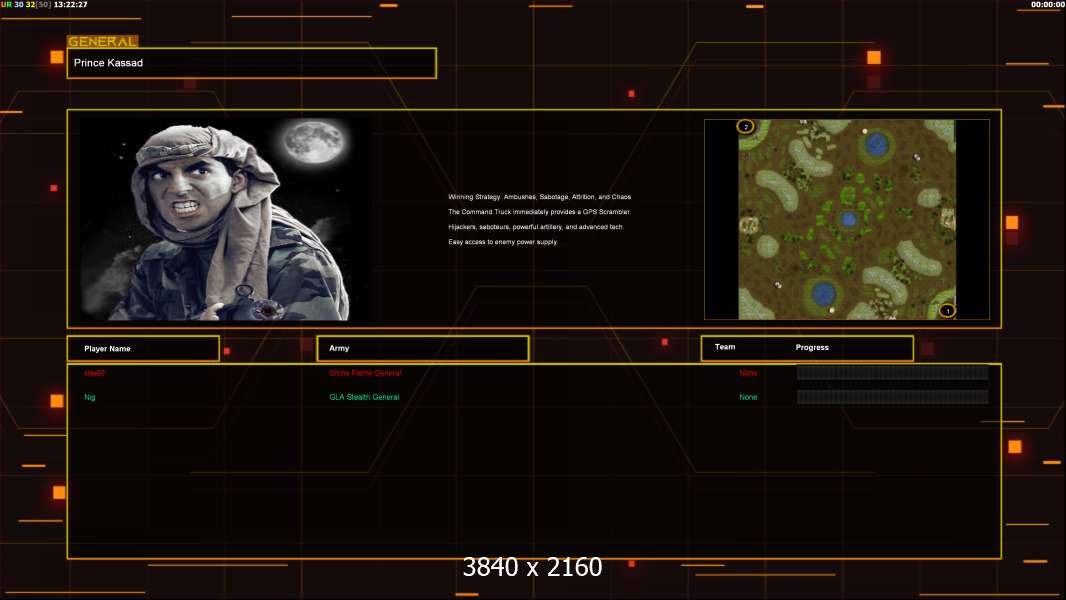Click the red player name beside China Flame General
The image size is (1066, 600).
pyautogui.click(x=94, y=373)
